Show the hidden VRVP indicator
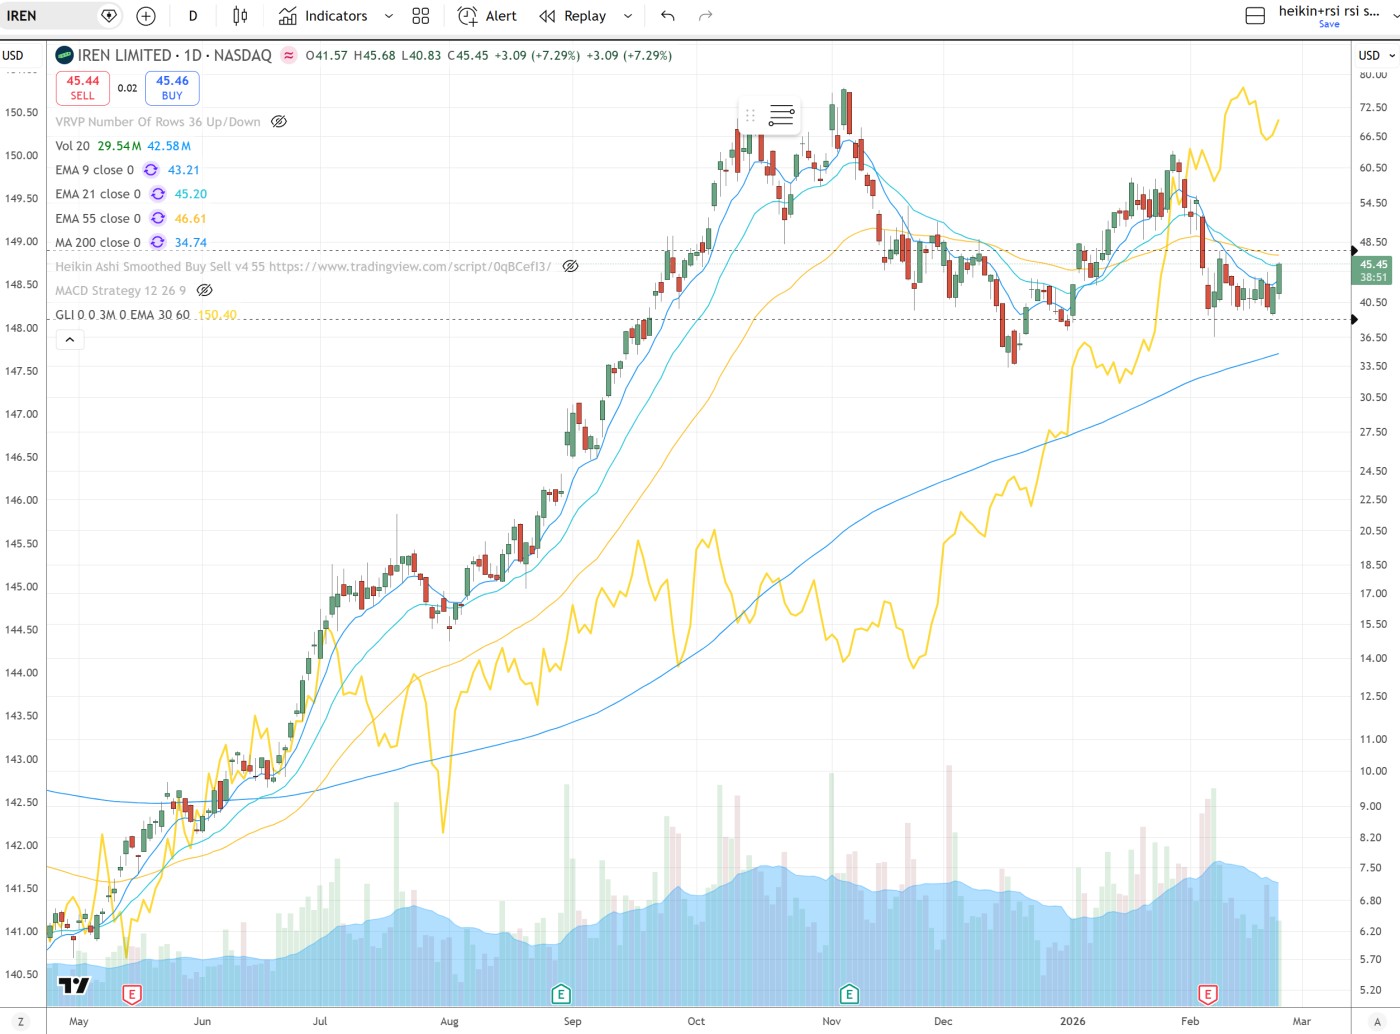Image resolution: width=1400 pixels, height=1034 pixels. pos(279,122)
